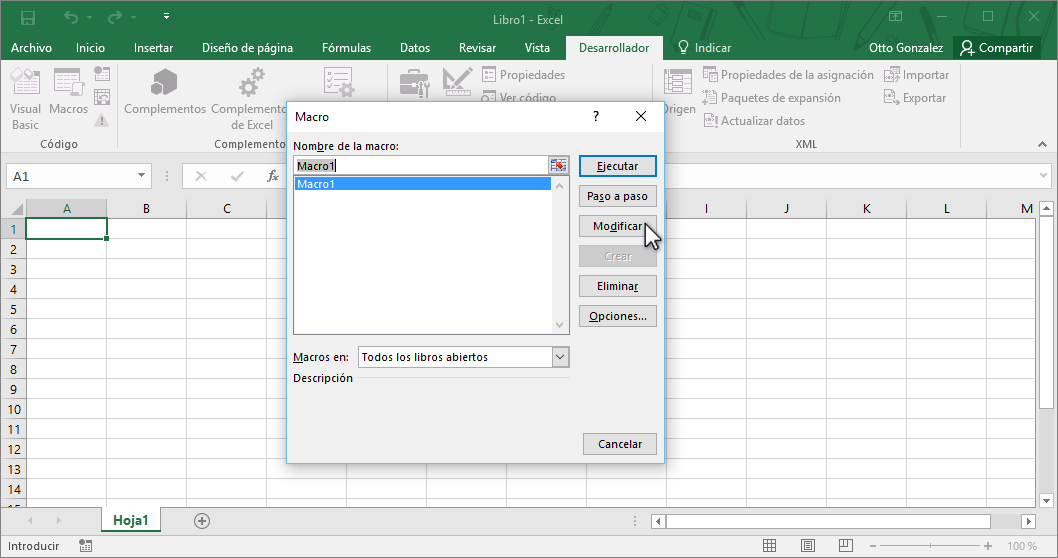Click Eliminar to delete macro

pos(617,286)
